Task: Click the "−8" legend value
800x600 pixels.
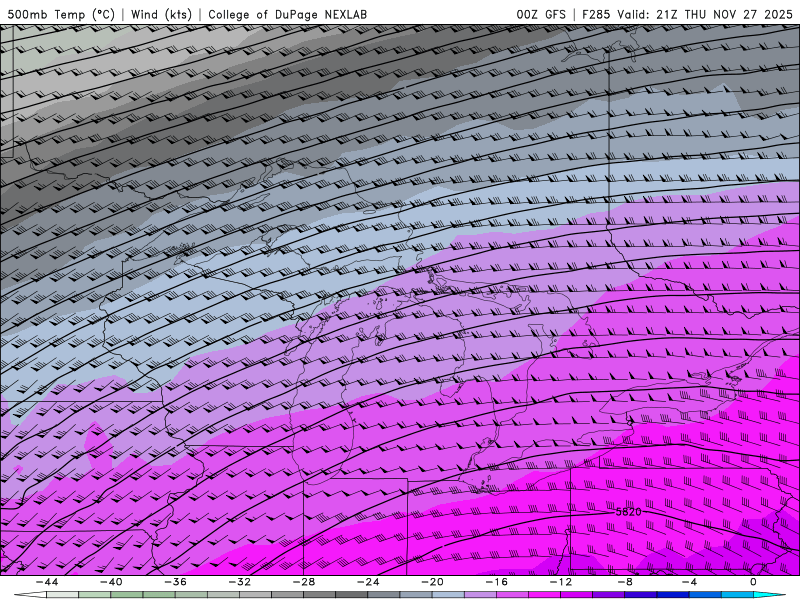Action: coord(625,582)
